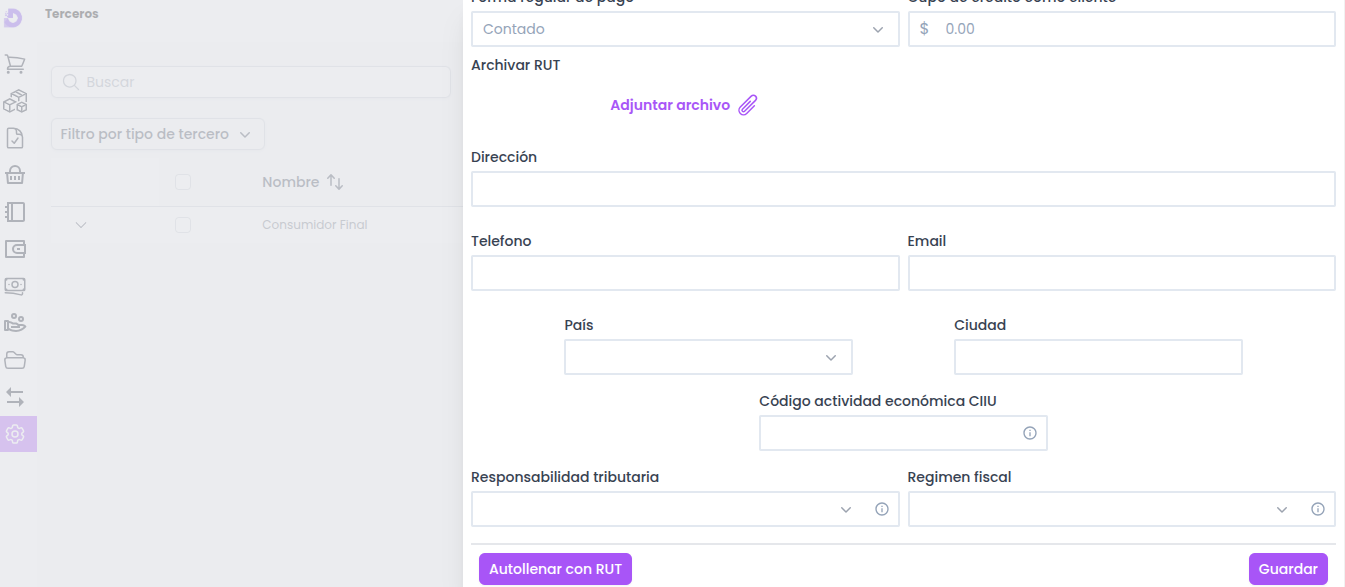Open the wallet sidebar icon
1345x587 pixels.
point(15,249)
